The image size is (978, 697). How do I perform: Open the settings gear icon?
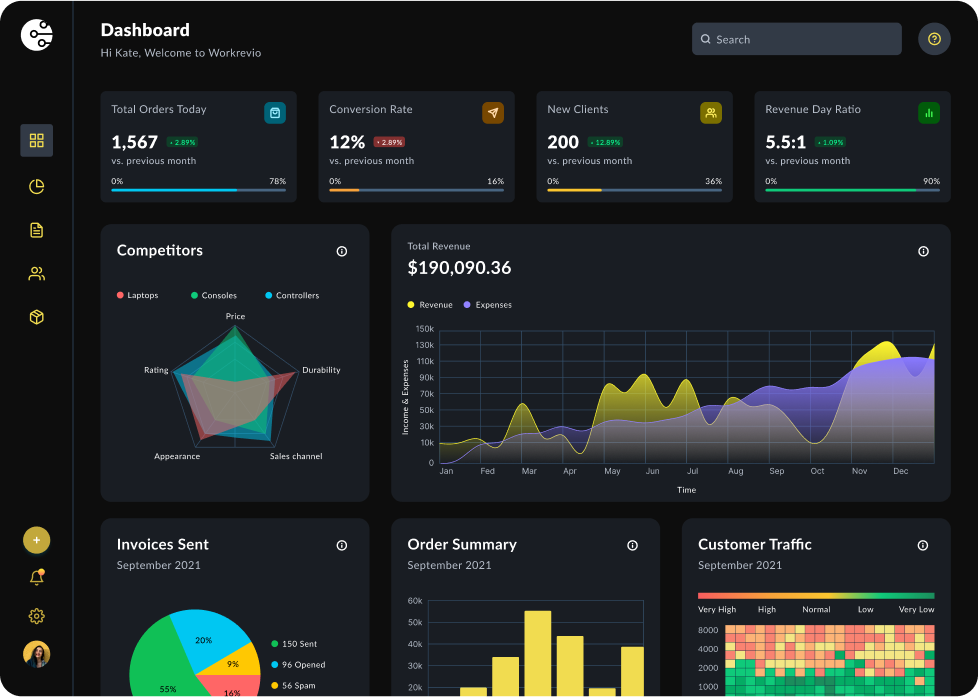point(37,616)
